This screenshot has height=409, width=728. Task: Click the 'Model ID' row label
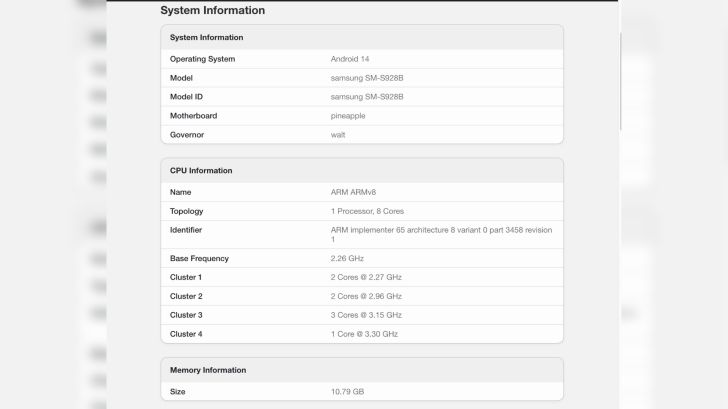186,97
